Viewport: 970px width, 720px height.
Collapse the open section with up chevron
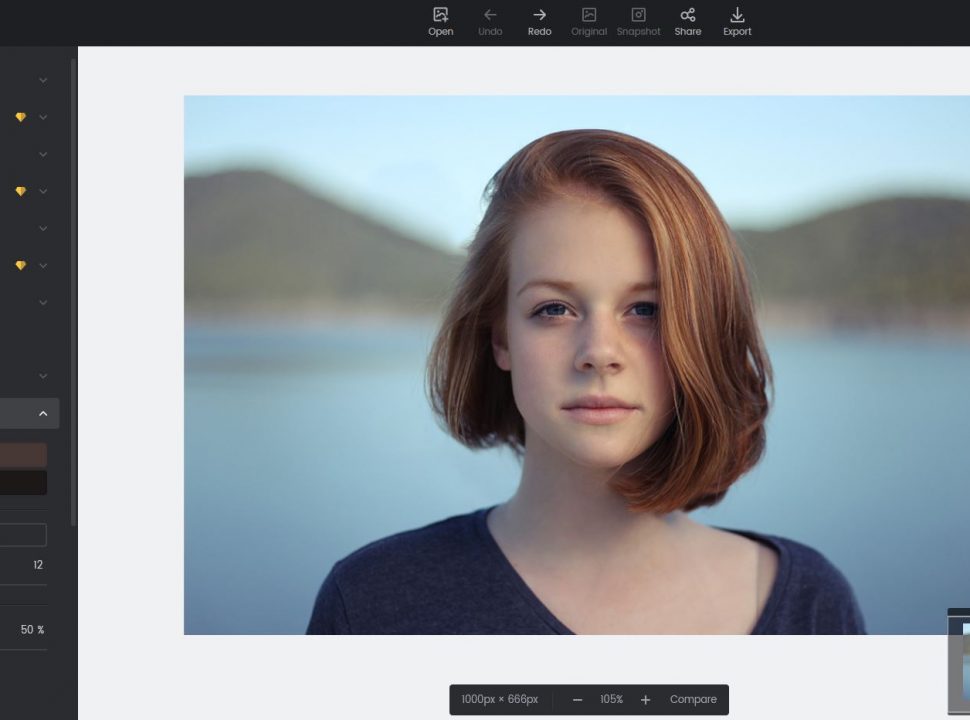pyautogui.click(x=43, y=413)
